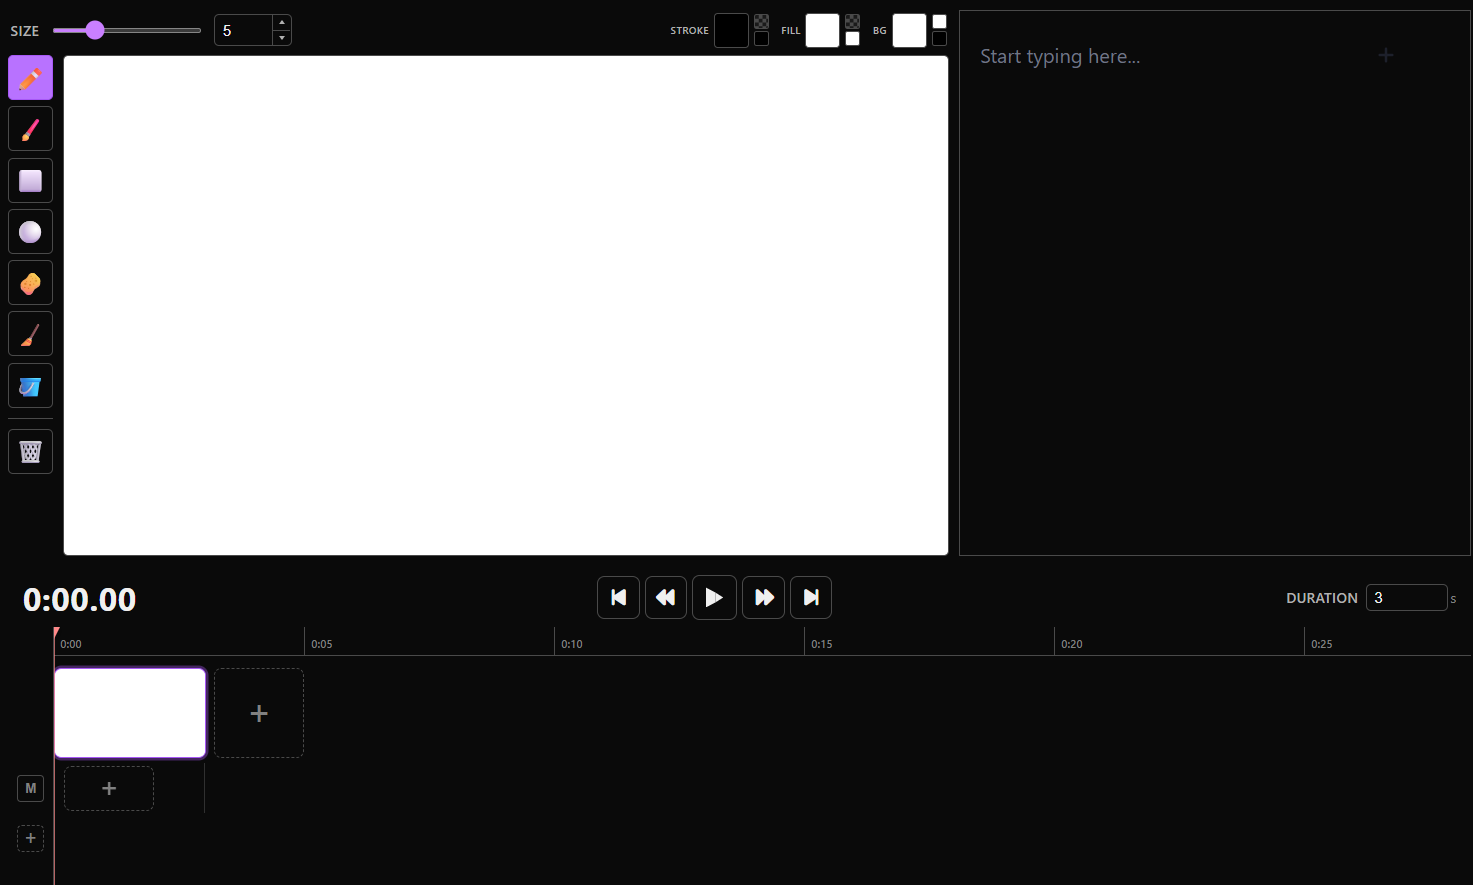The height and width of the screenshot is (885, 1473).
Task: Pick the Ellipse shape tool
Action: [30, 231]
